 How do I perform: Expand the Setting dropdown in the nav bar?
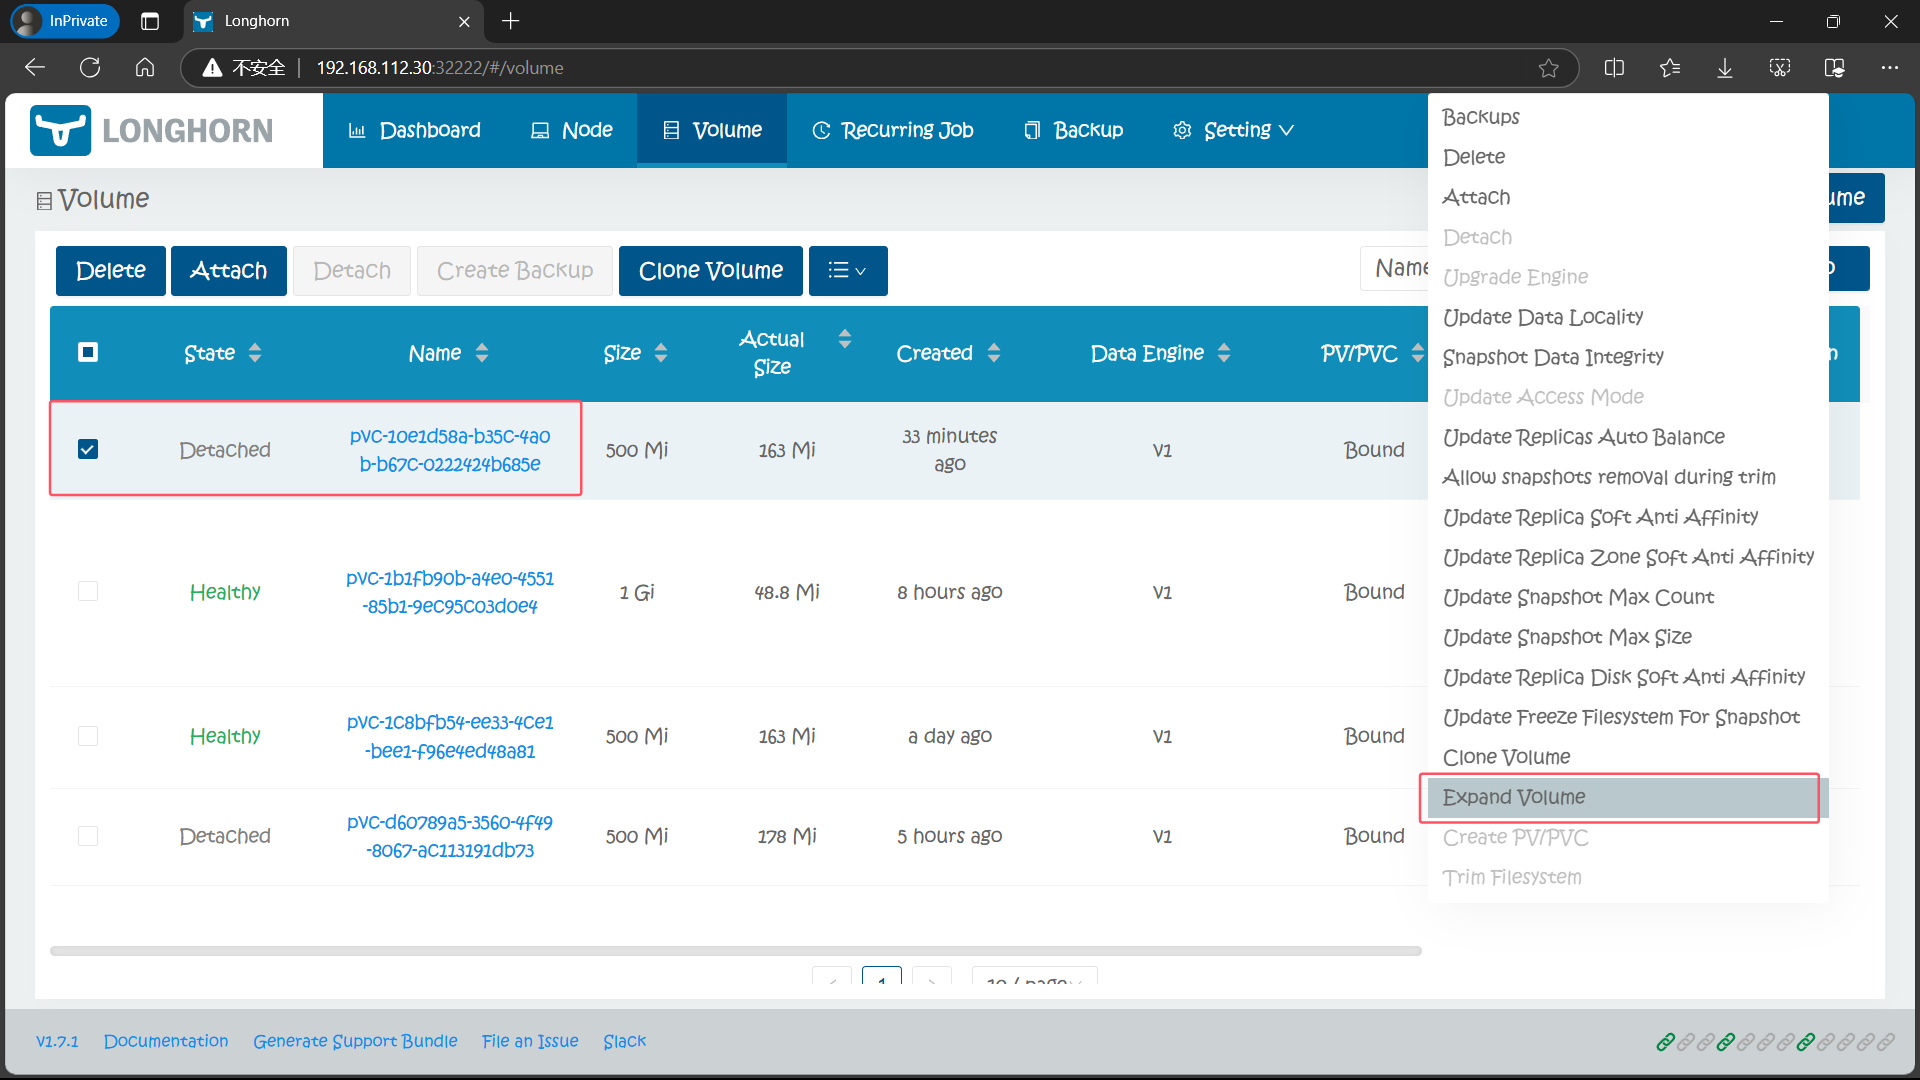[1233, 130]
